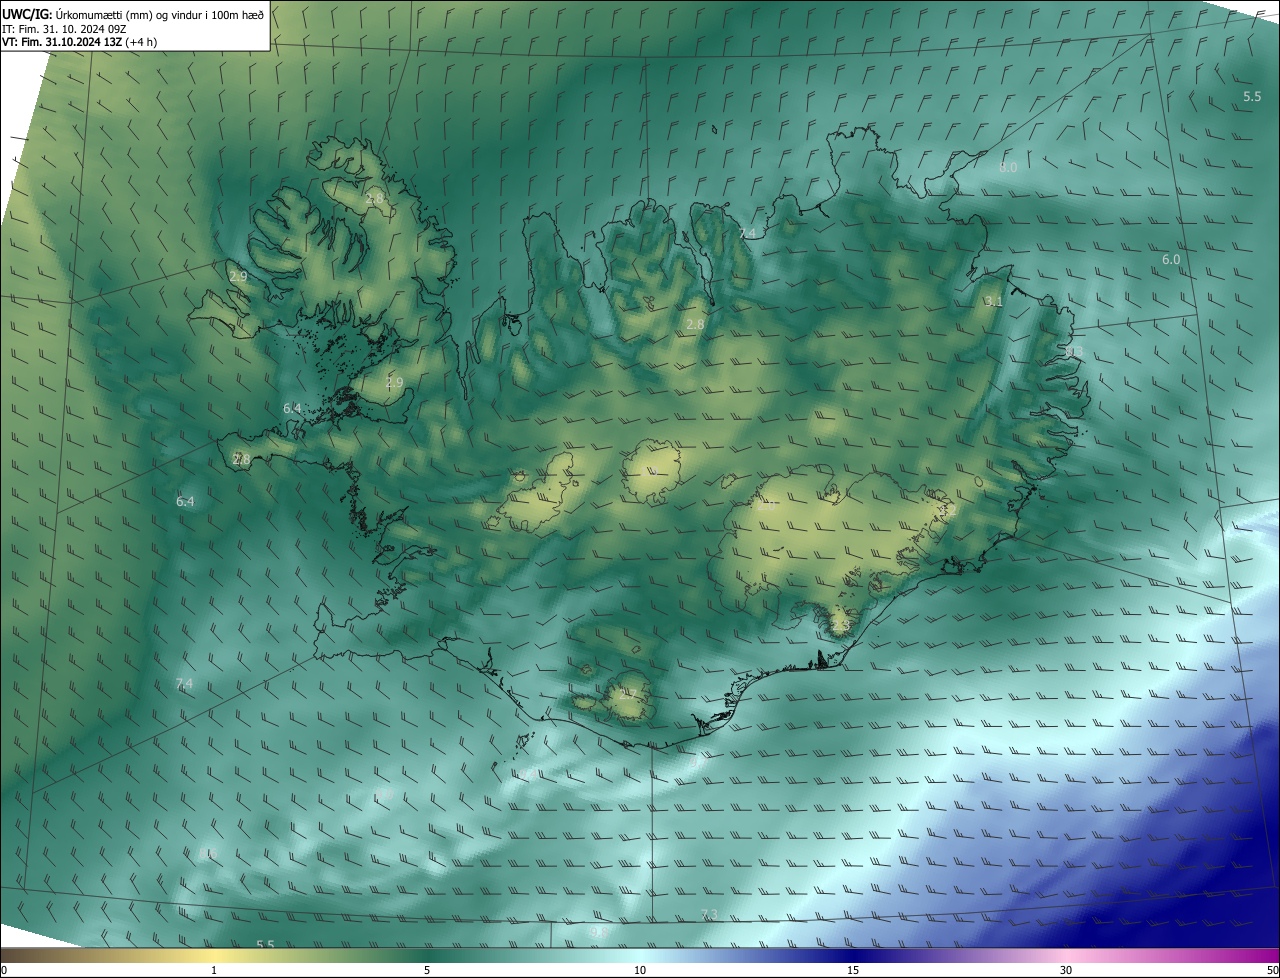The height and width of the screenshot is (978, 1280).
Task: Click the 0 tick label on the color scale
Action: pyautogui.click(x=4, y=970)
